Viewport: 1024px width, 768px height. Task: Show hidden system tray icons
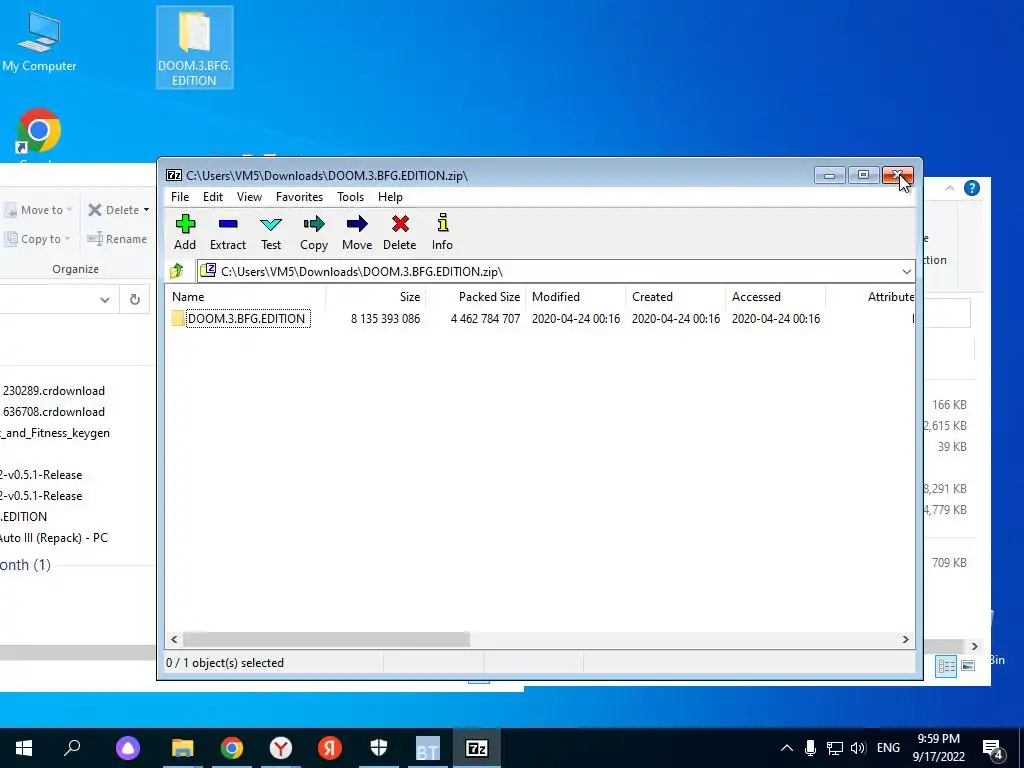pos(787,748)
